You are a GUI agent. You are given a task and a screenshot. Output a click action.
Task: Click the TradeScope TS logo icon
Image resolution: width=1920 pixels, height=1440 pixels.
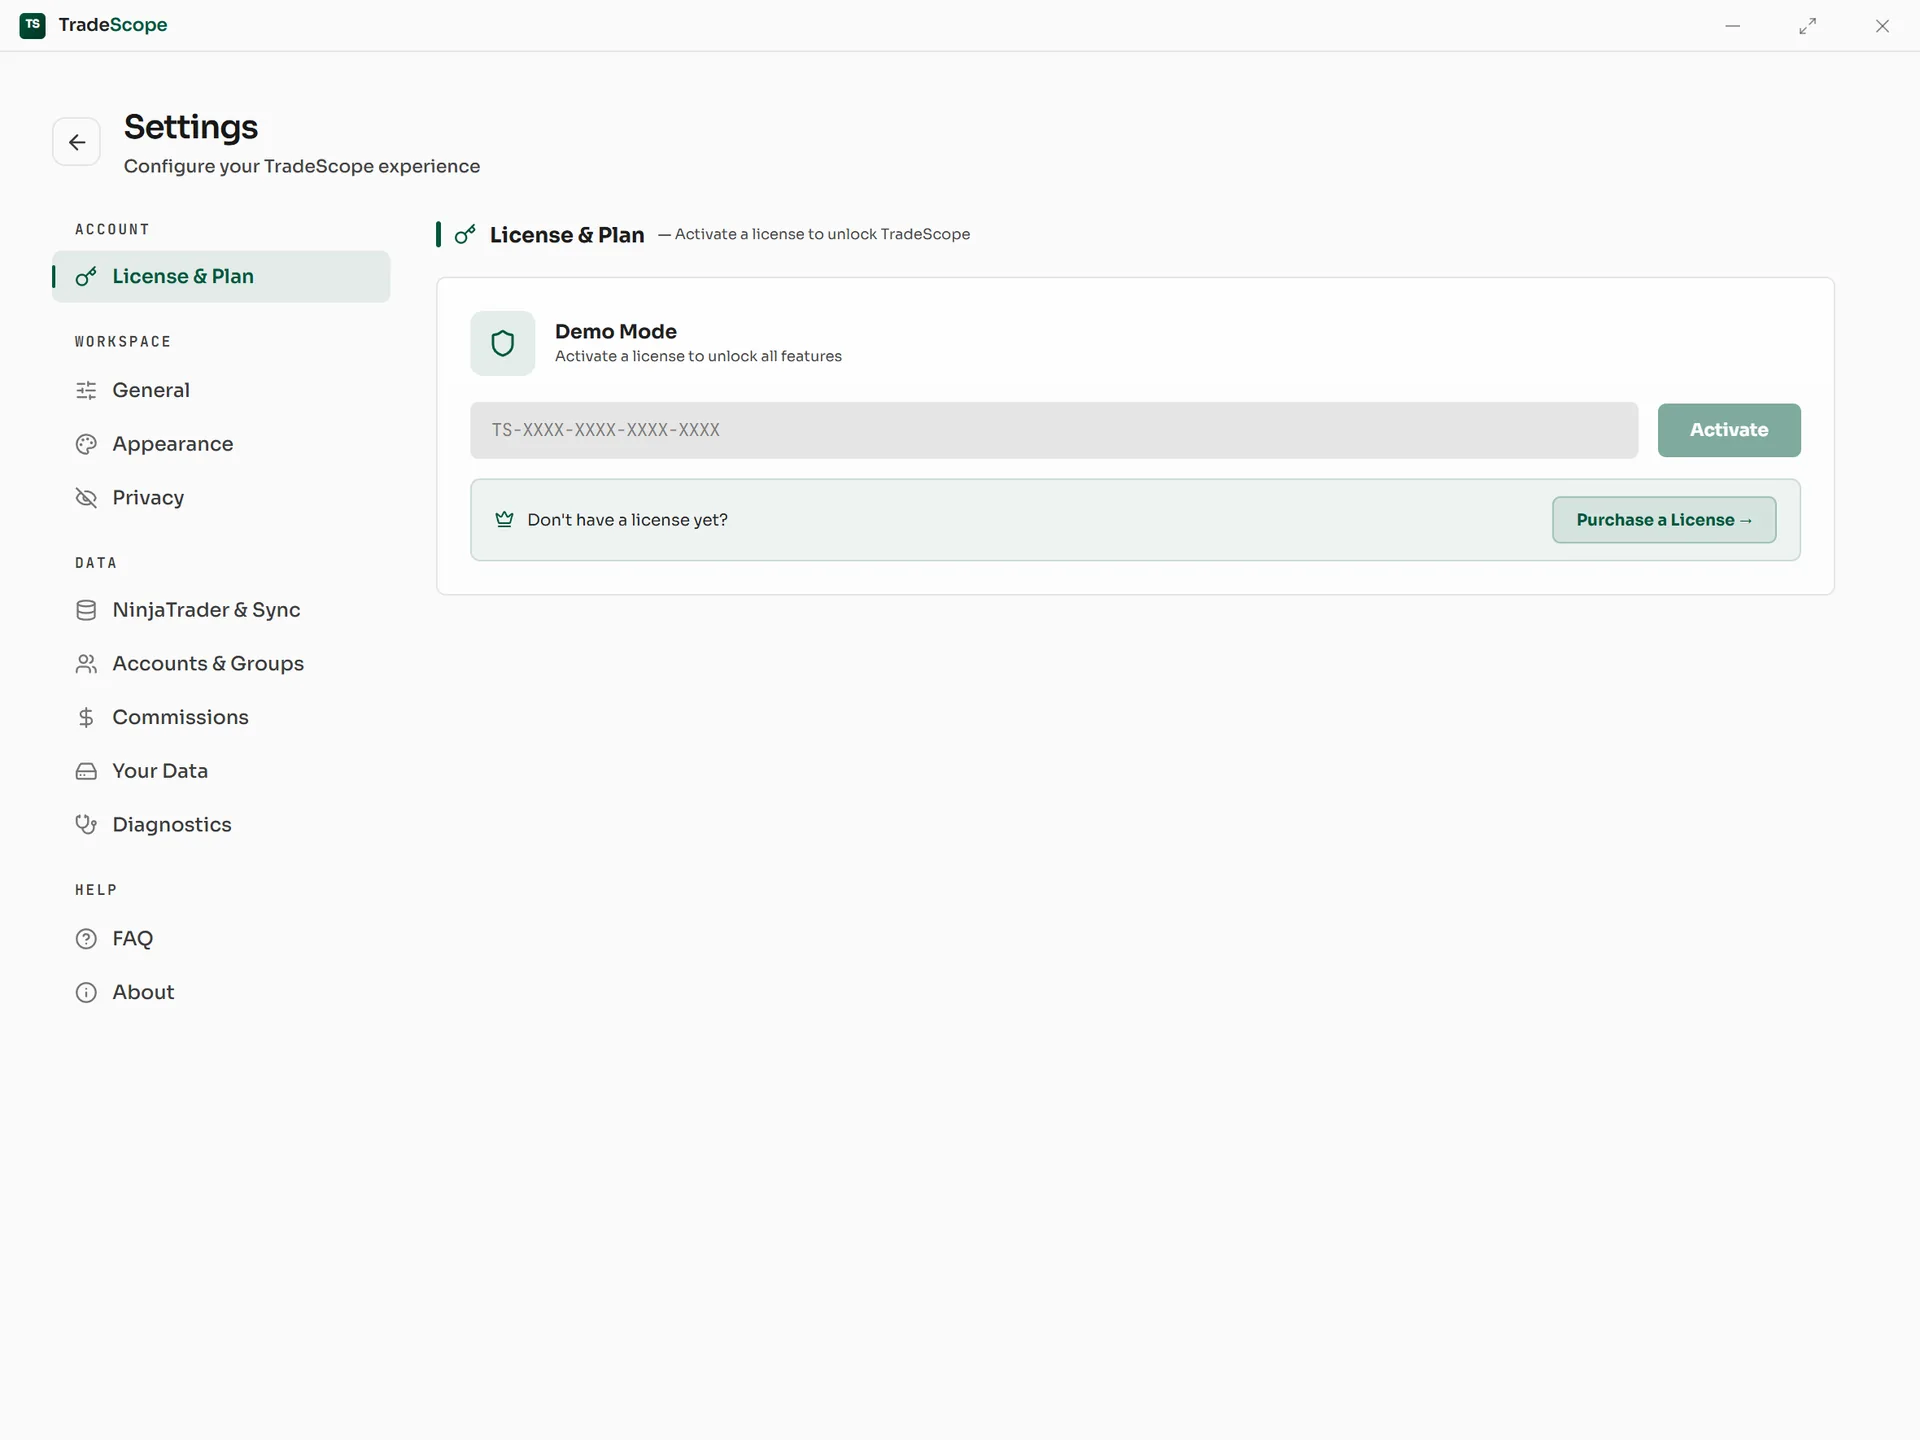point(33,25)
